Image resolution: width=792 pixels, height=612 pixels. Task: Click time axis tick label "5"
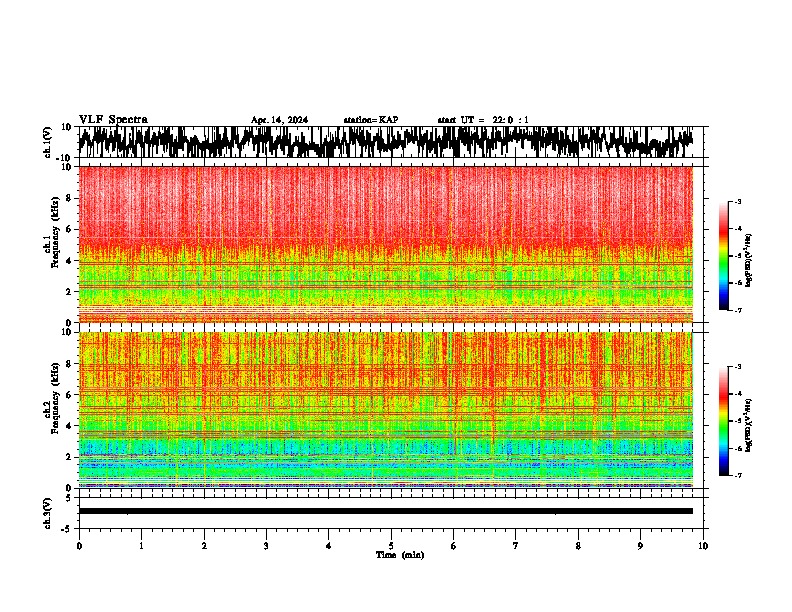(x=391, y=546)
